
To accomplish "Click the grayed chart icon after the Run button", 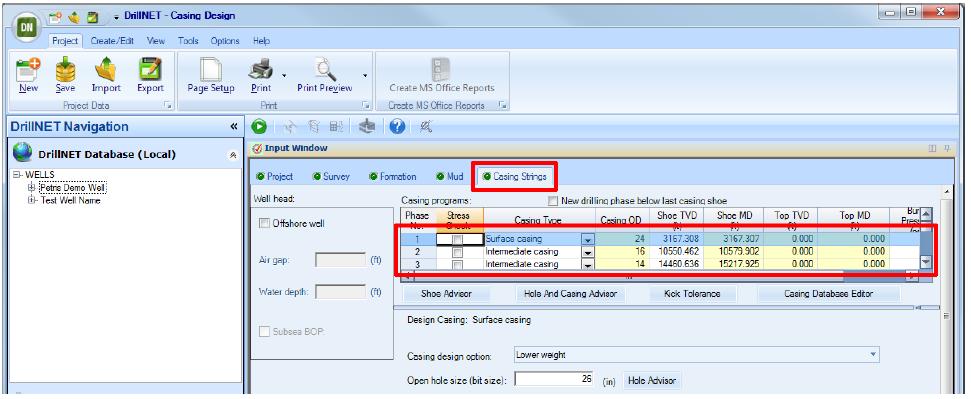I will [290, 127].
